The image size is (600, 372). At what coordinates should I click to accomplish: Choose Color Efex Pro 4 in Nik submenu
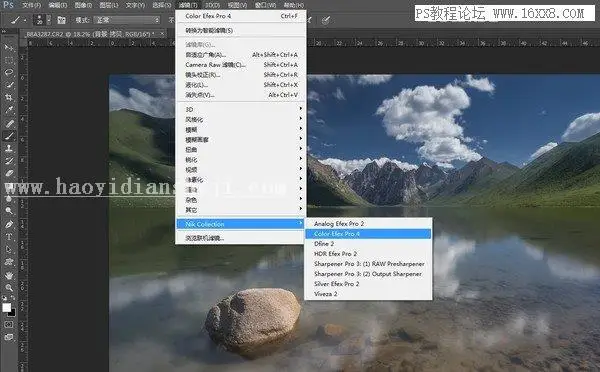[368, 233]
